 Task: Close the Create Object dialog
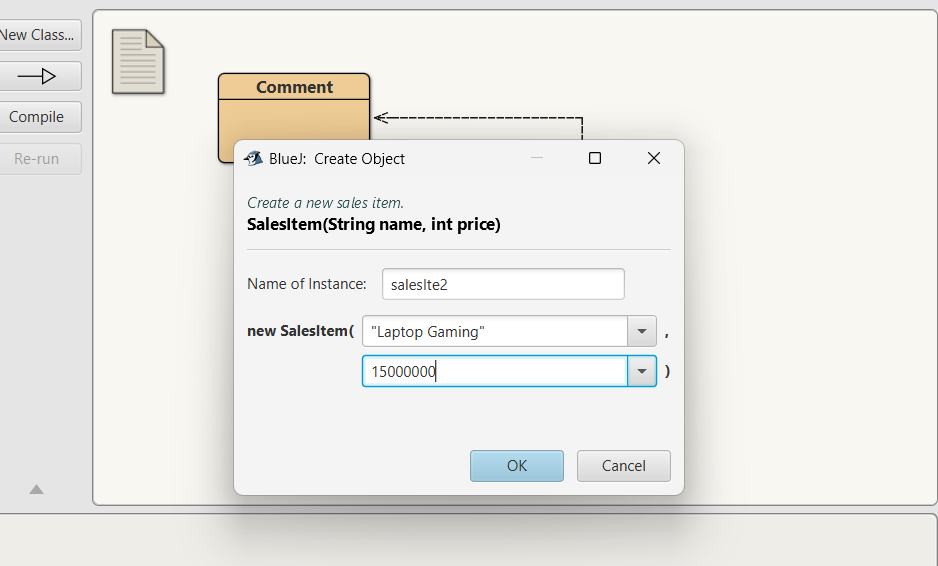(654, 158)
